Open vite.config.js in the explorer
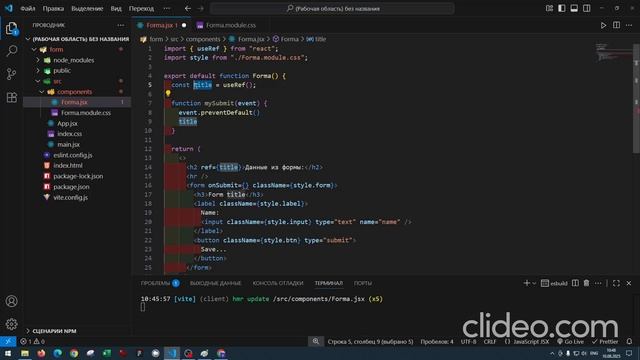This screenshot has height=360, width=640. click(71, 198)
